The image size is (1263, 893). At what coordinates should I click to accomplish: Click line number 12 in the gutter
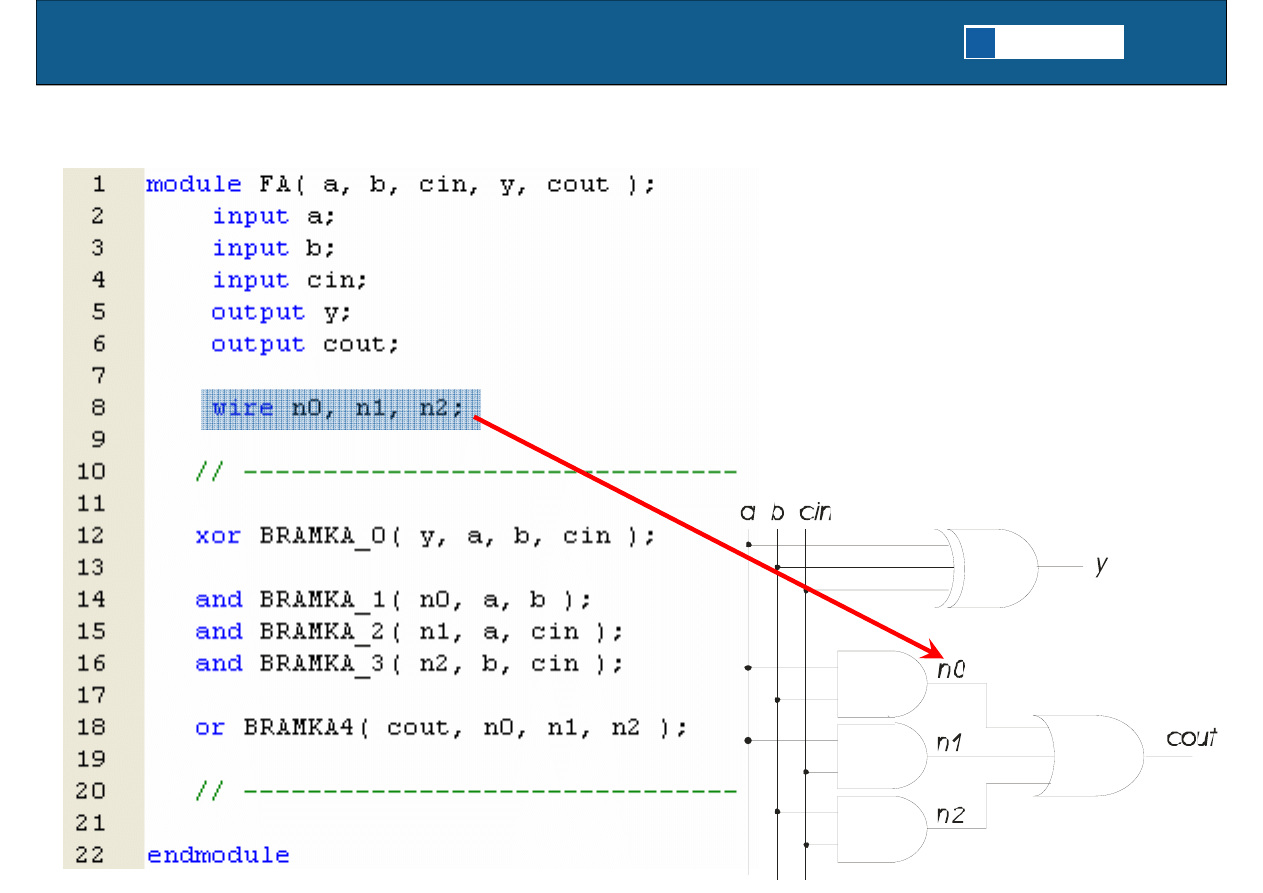[92, 536]
